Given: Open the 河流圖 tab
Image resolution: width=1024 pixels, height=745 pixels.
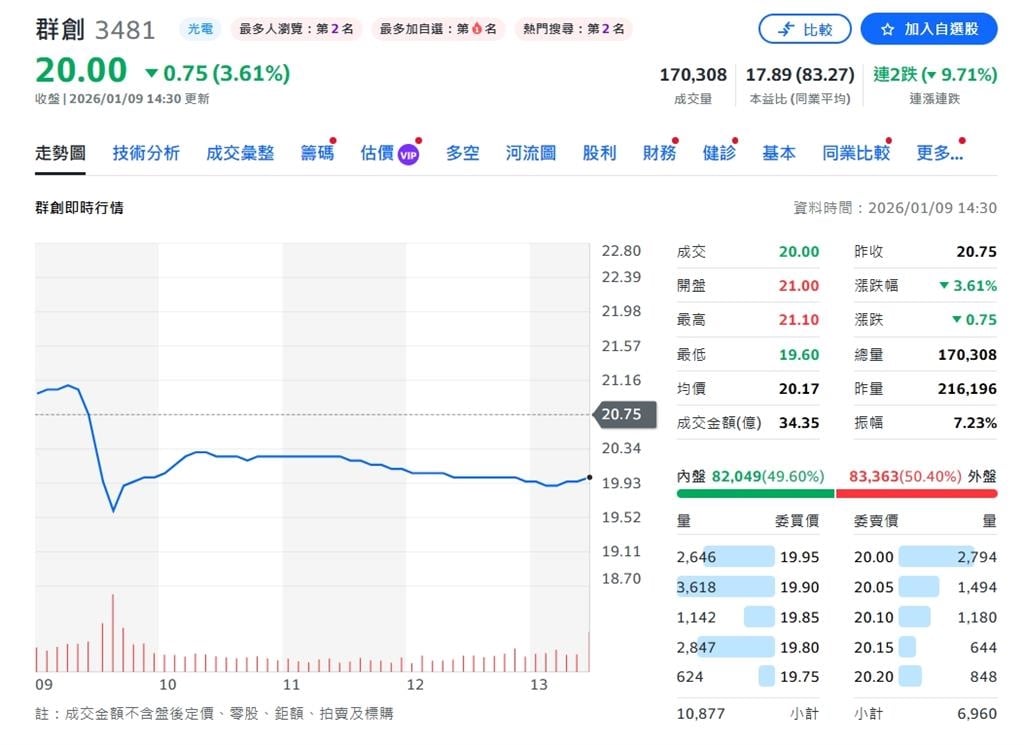Looking at the screenshot, I should (x=531, y=153).
